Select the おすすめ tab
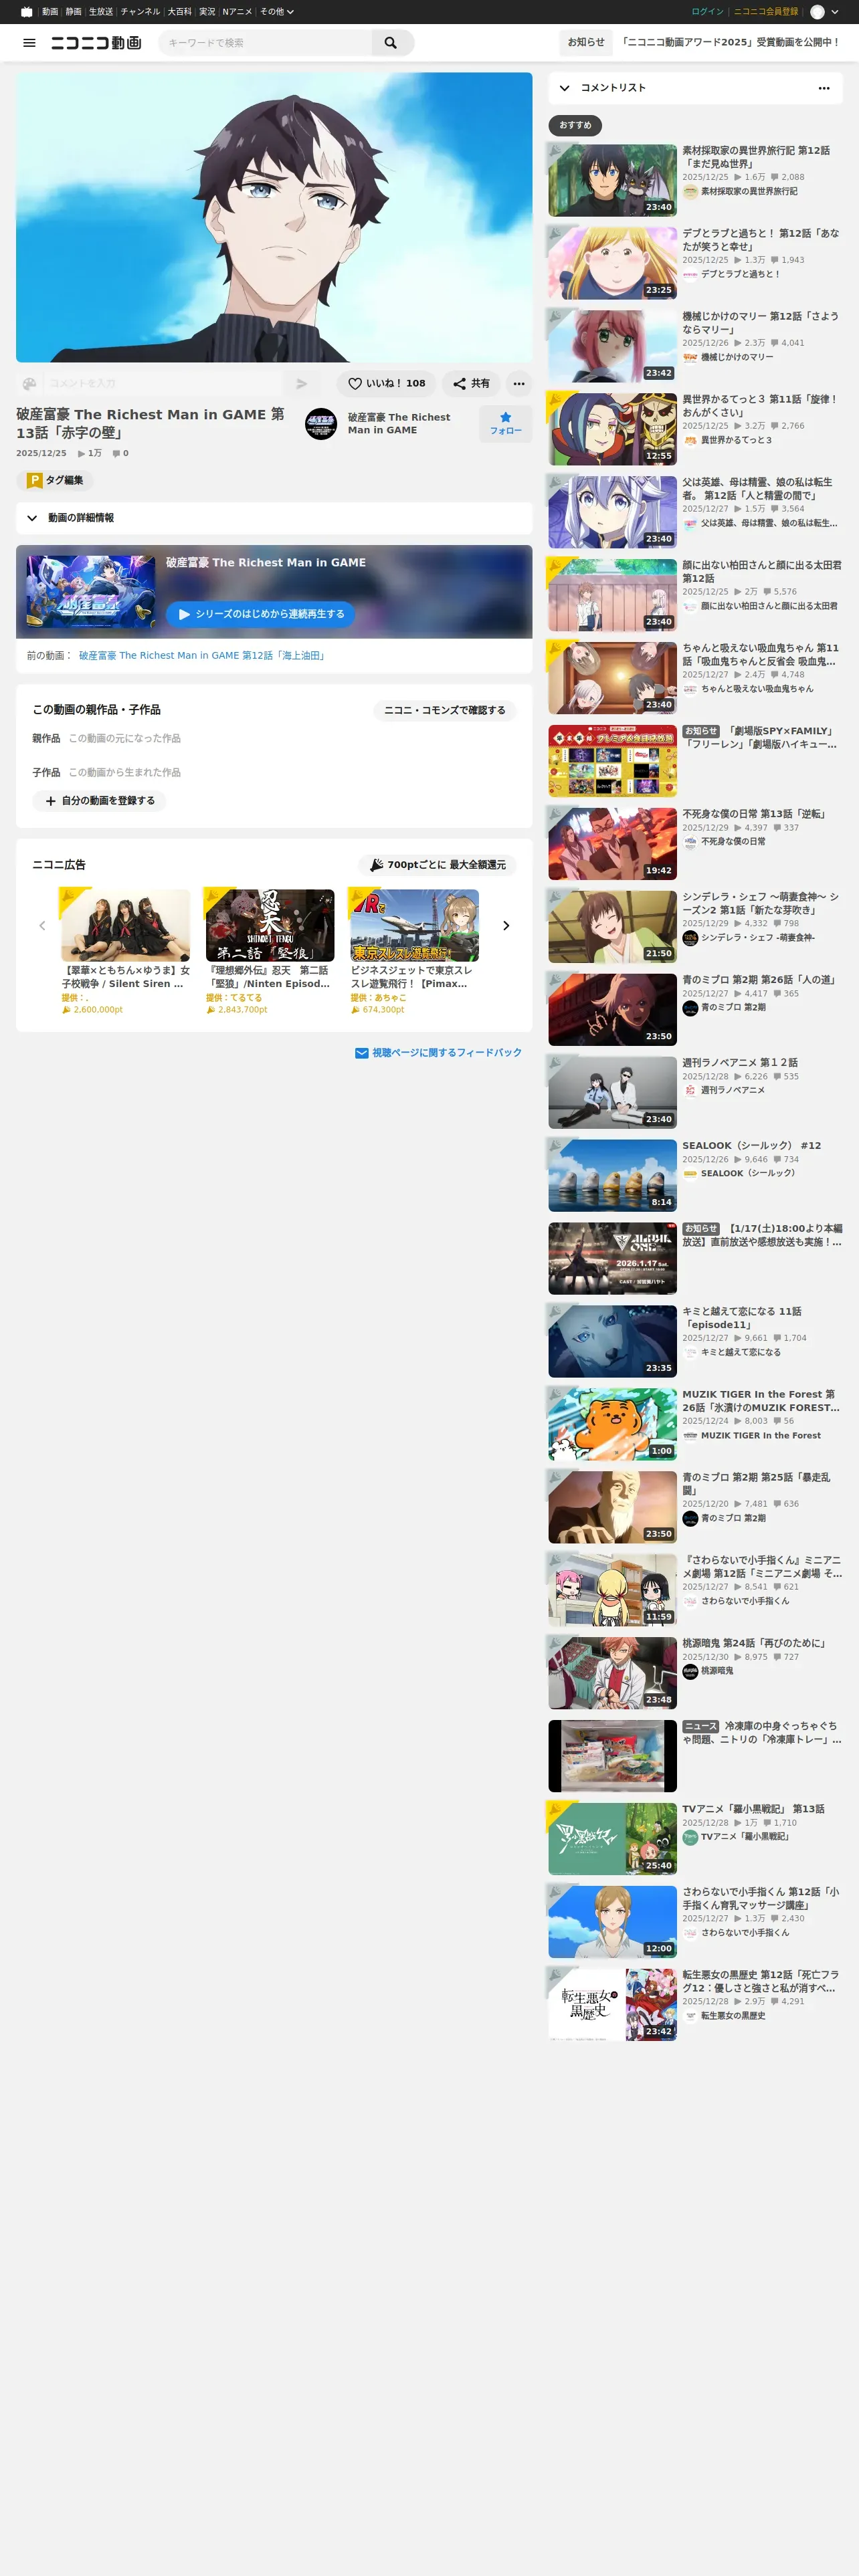The image size is (859, 2576). coord(575,125)
